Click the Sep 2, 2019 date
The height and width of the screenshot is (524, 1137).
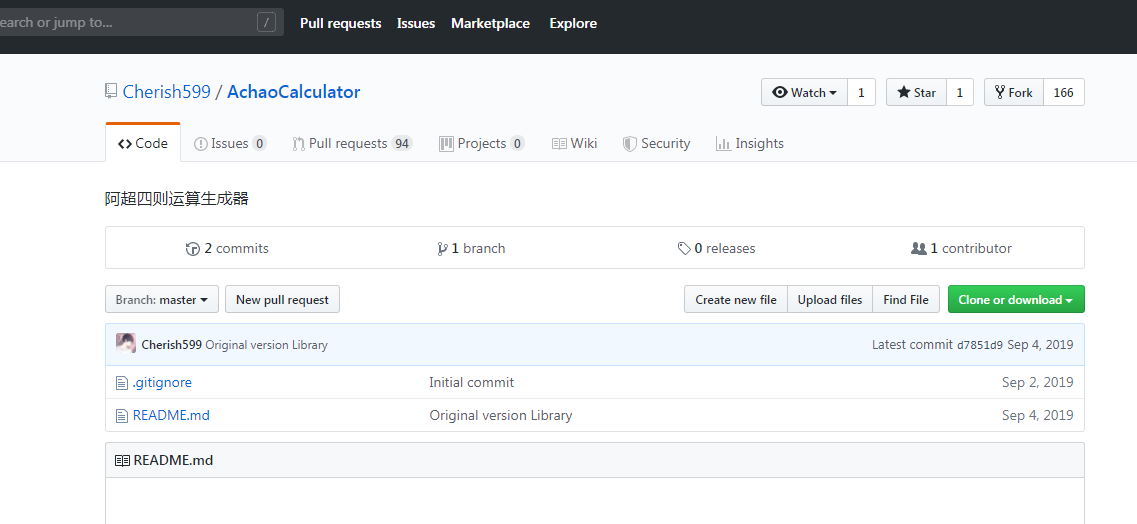coord(1038,382)
